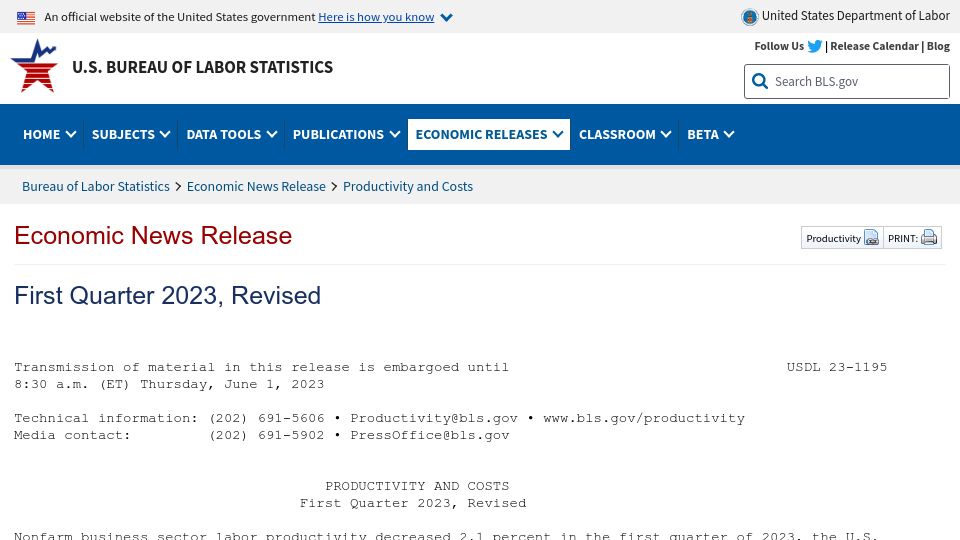Click the Productivity button label
This screenshot has height=540, width=960.
click(x=833, y=238)
